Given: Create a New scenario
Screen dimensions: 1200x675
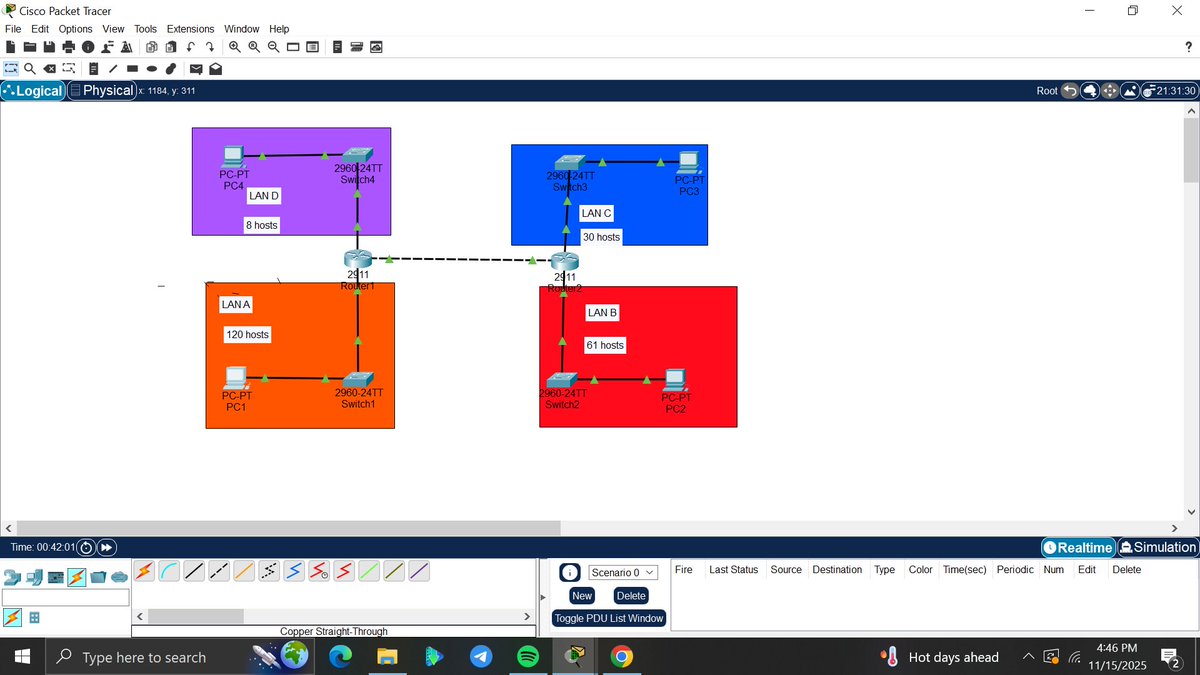Looking at the screenshot, I should [581, 595].
